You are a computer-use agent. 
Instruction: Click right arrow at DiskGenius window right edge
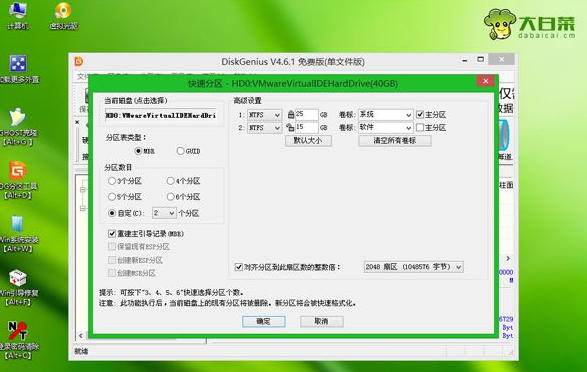click(x=508, y=258)
